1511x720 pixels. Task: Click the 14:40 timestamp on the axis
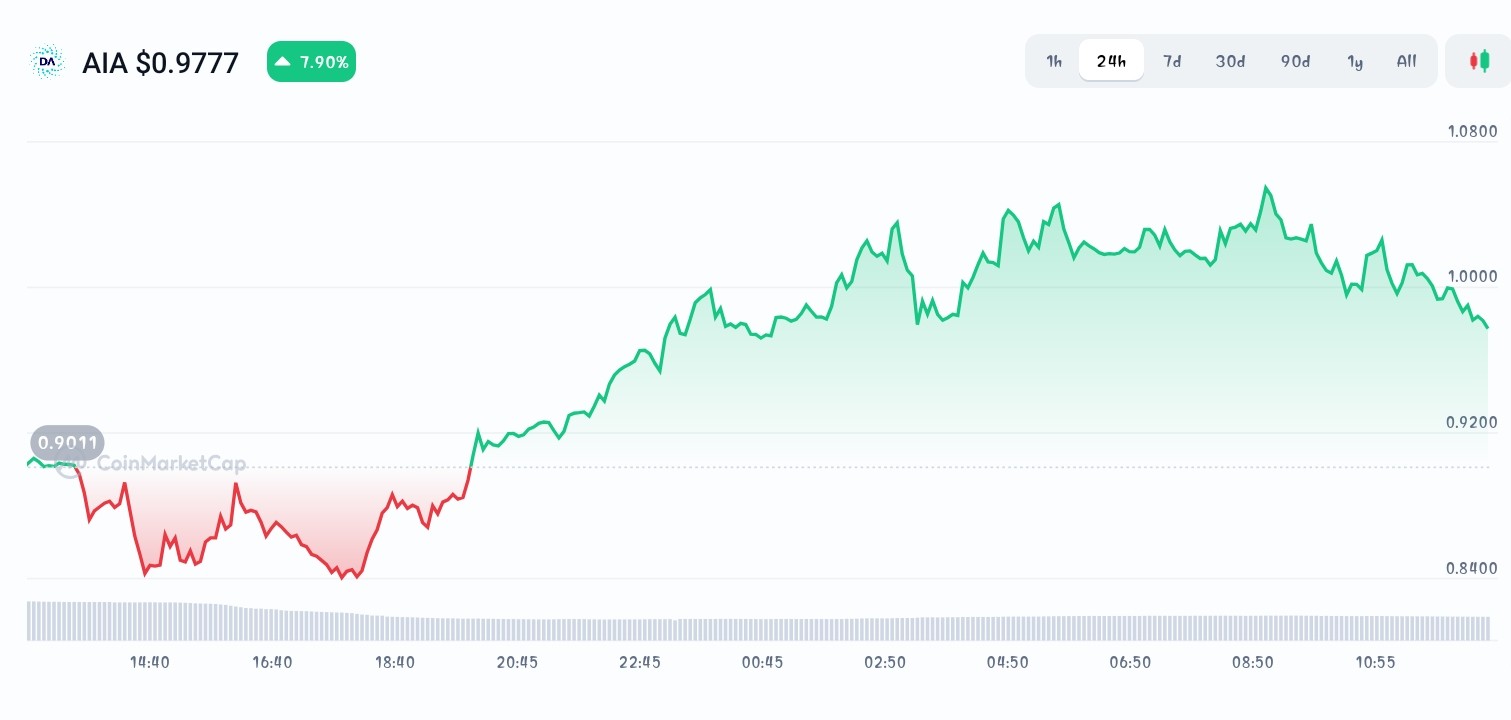coord(149,662)
